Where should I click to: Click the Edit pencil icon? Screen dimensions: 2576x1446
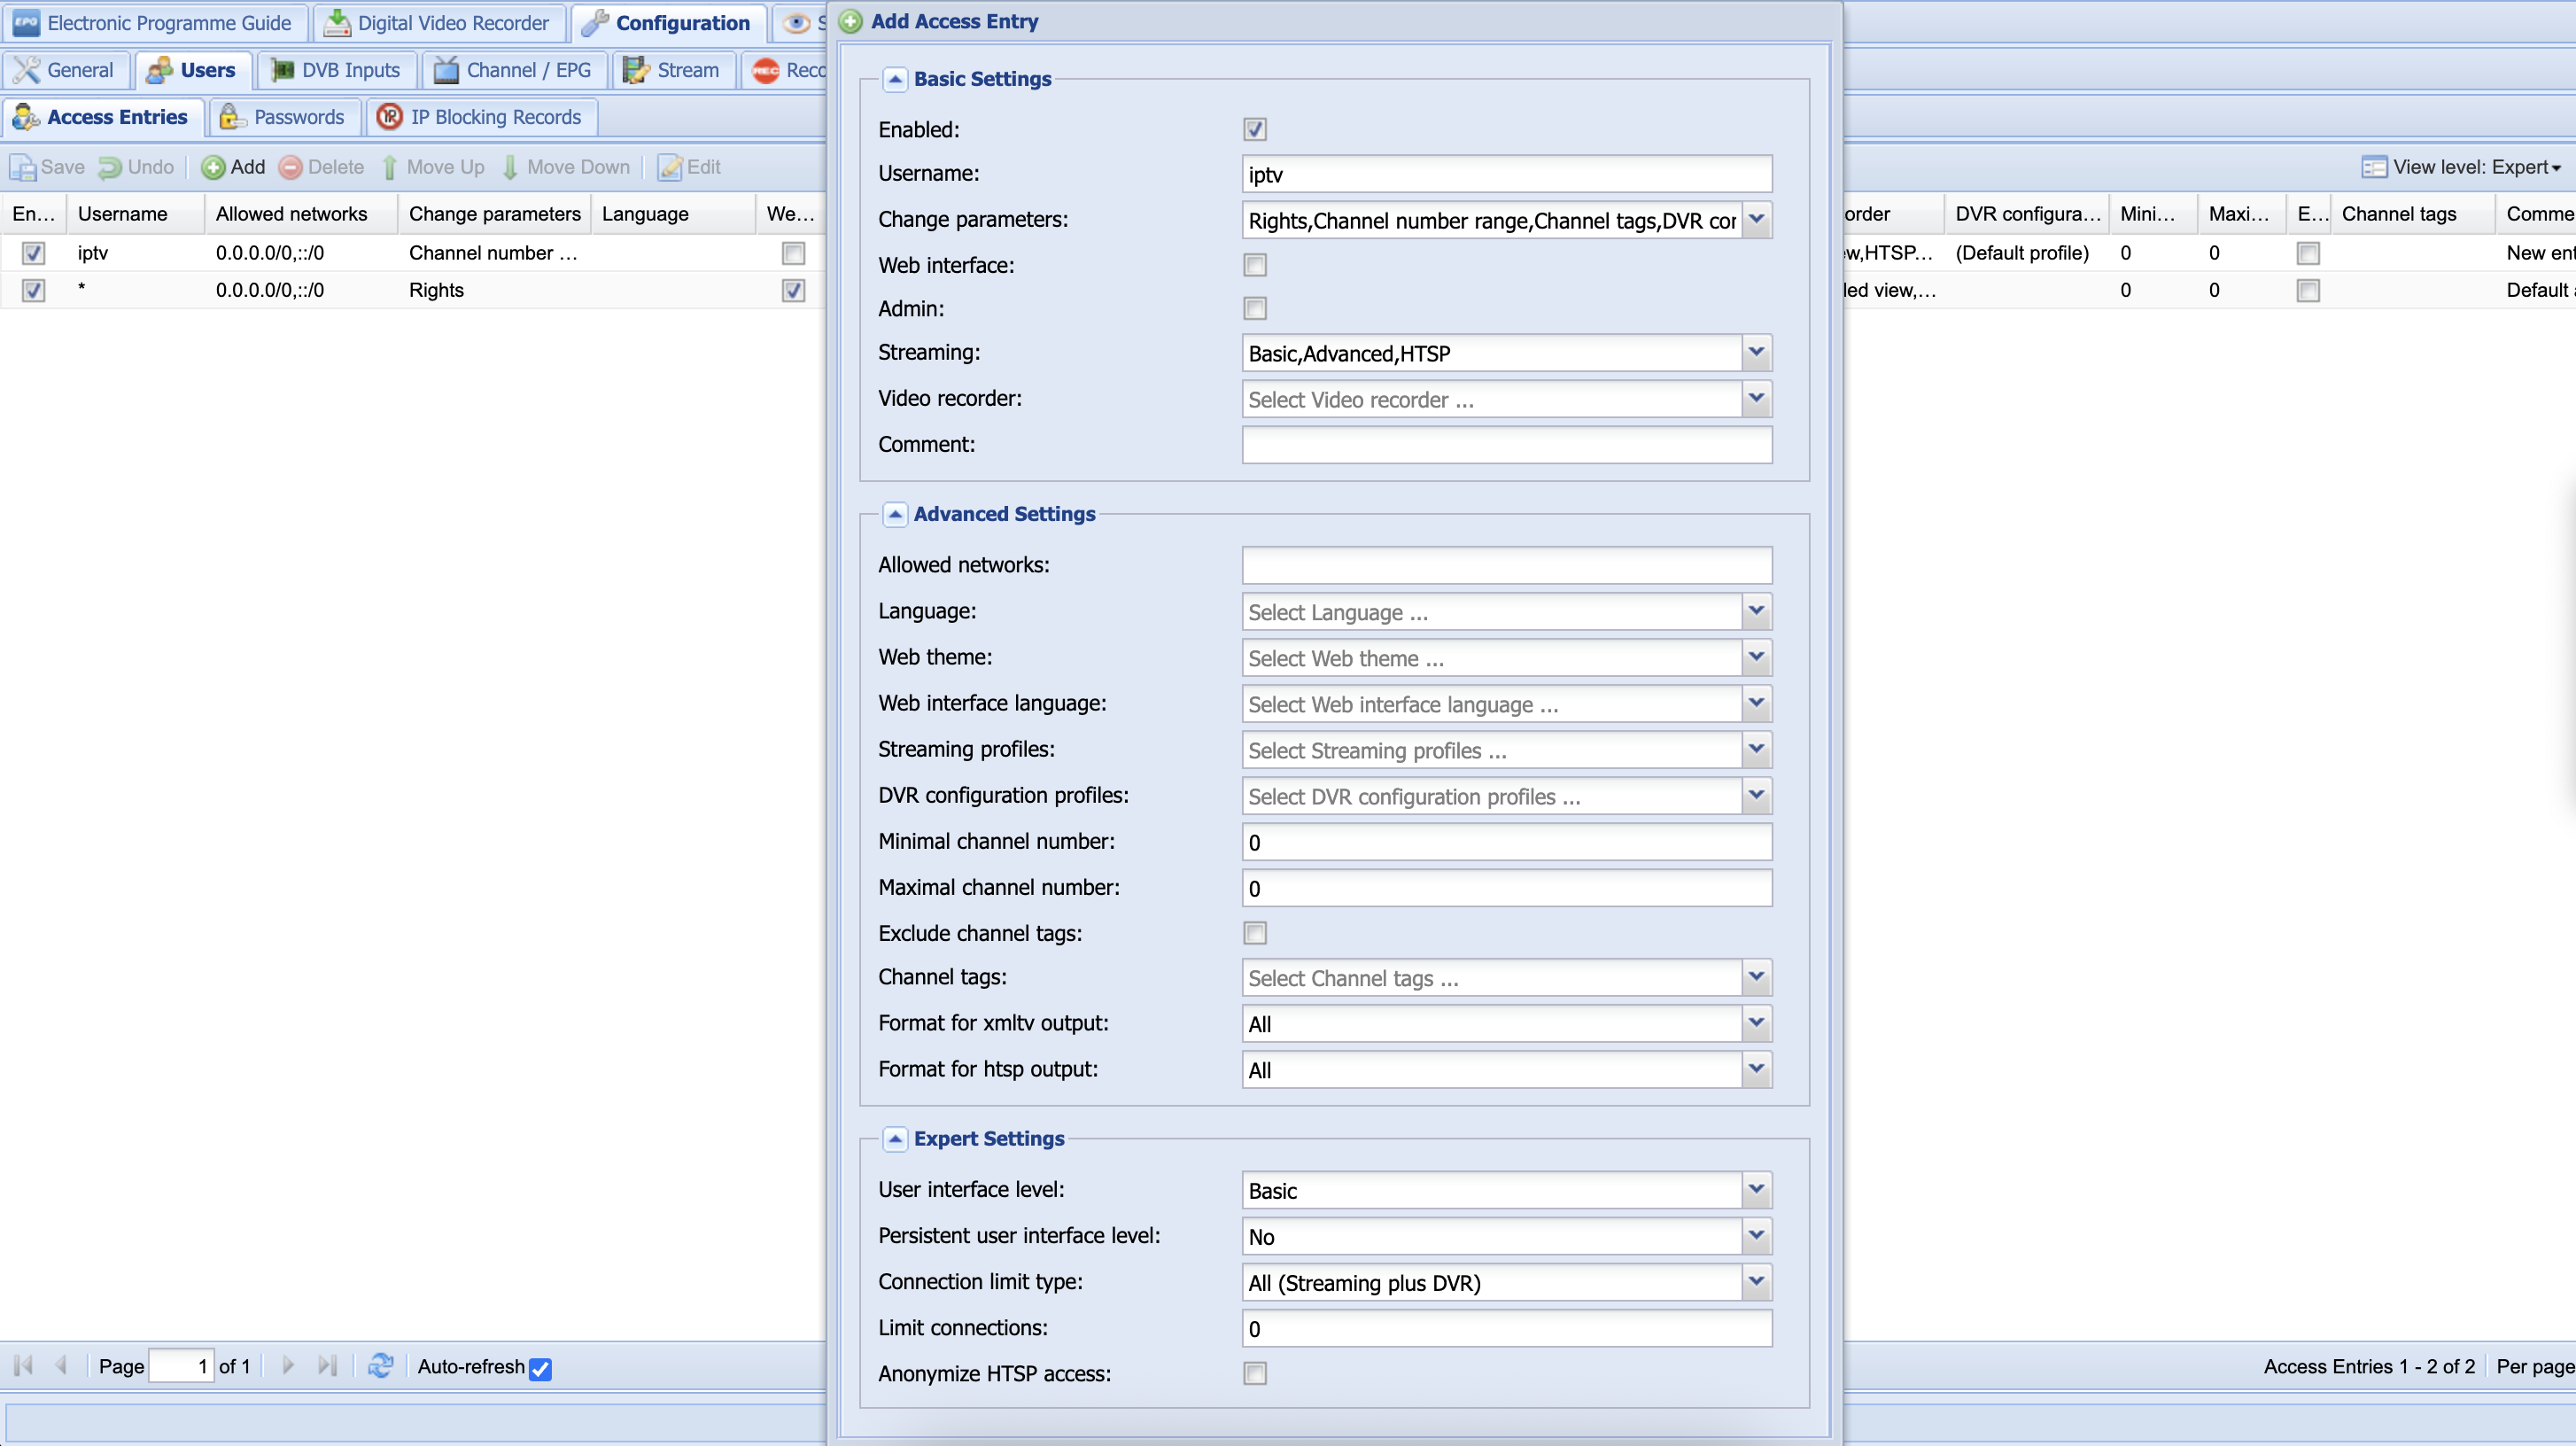point(669,167)
